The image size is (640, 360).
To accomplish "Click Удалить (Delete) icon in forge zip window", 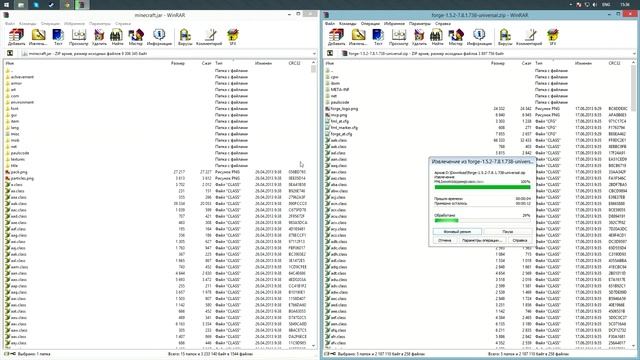I will tap(419, 37).
